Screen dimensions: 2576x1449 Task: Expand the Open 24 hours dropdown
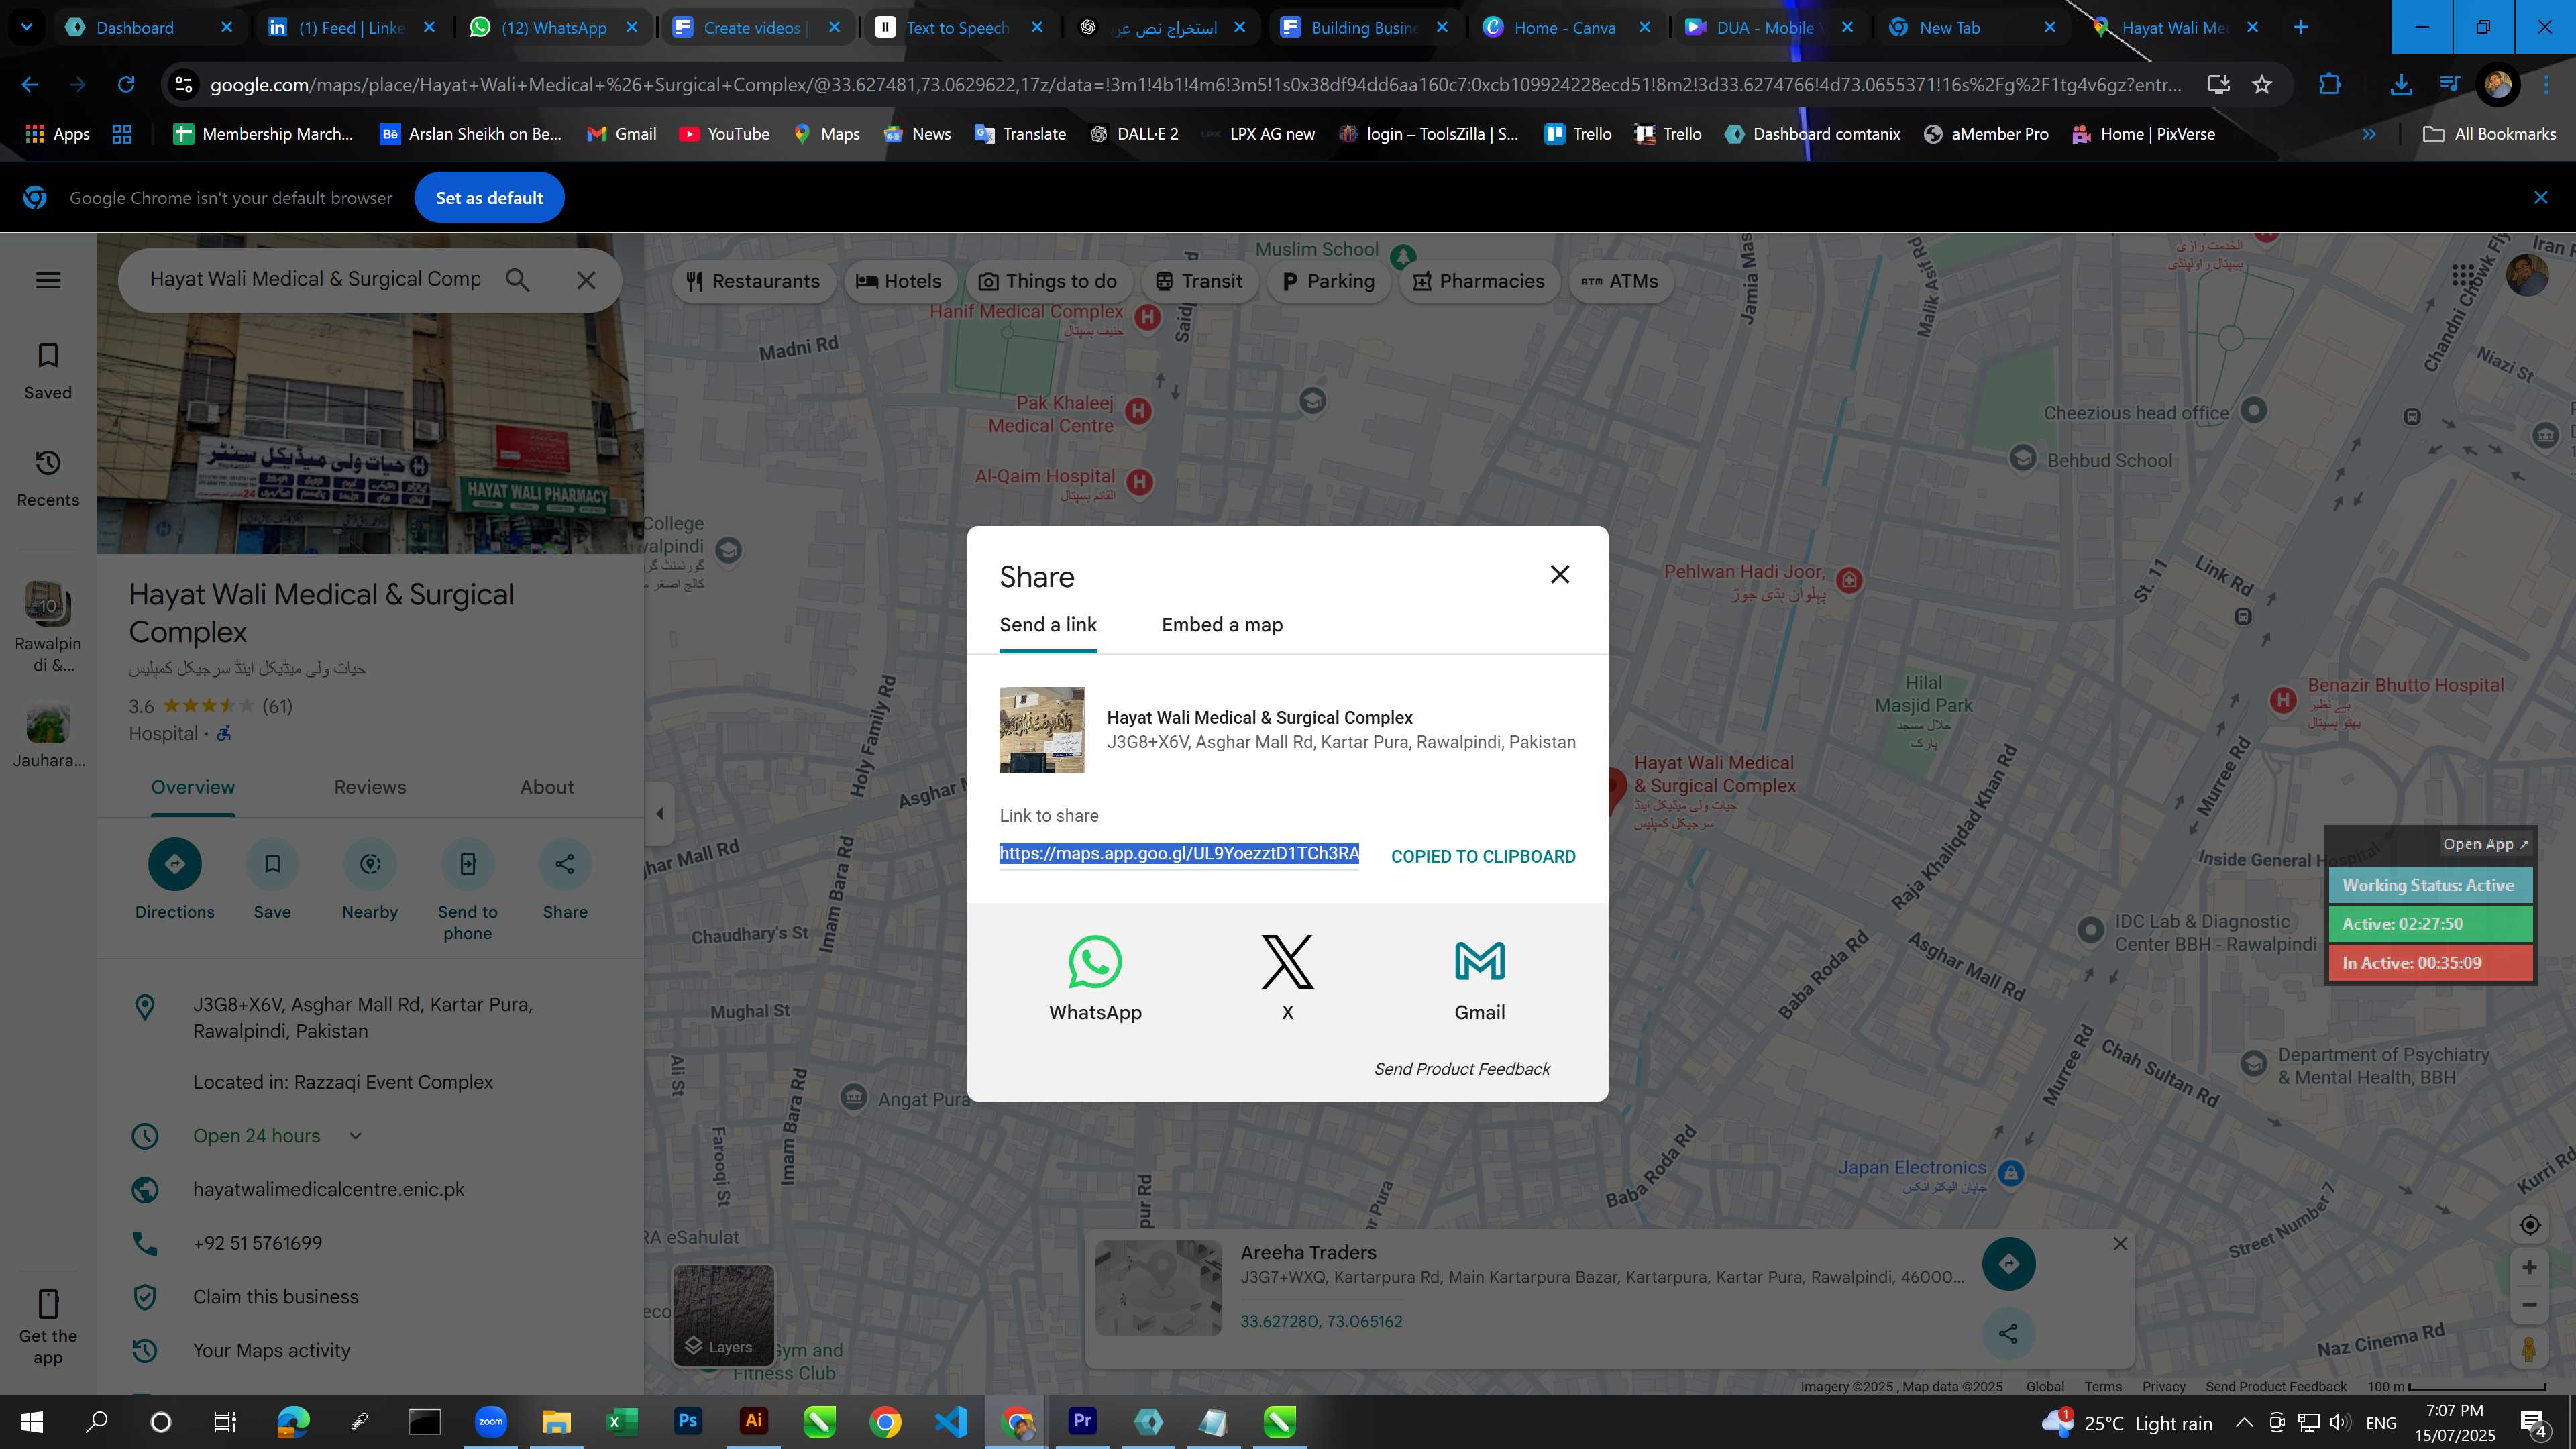(355, 1136)
